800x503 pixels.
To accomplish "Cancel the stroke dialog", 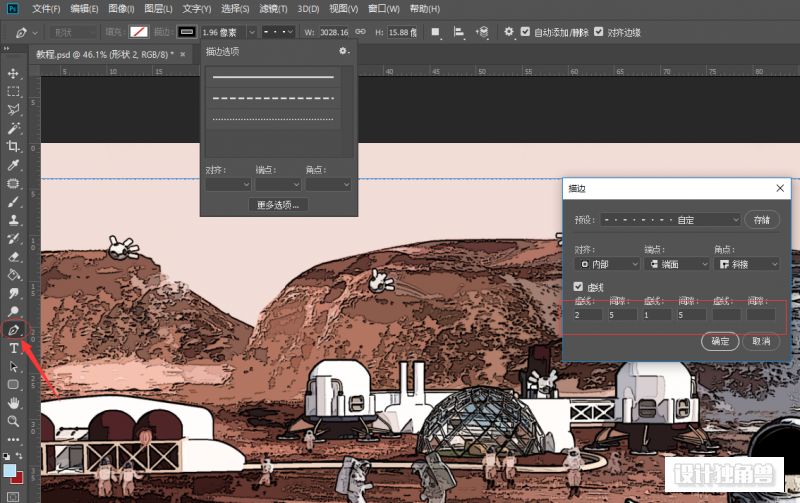I will [x=761, y=341].
